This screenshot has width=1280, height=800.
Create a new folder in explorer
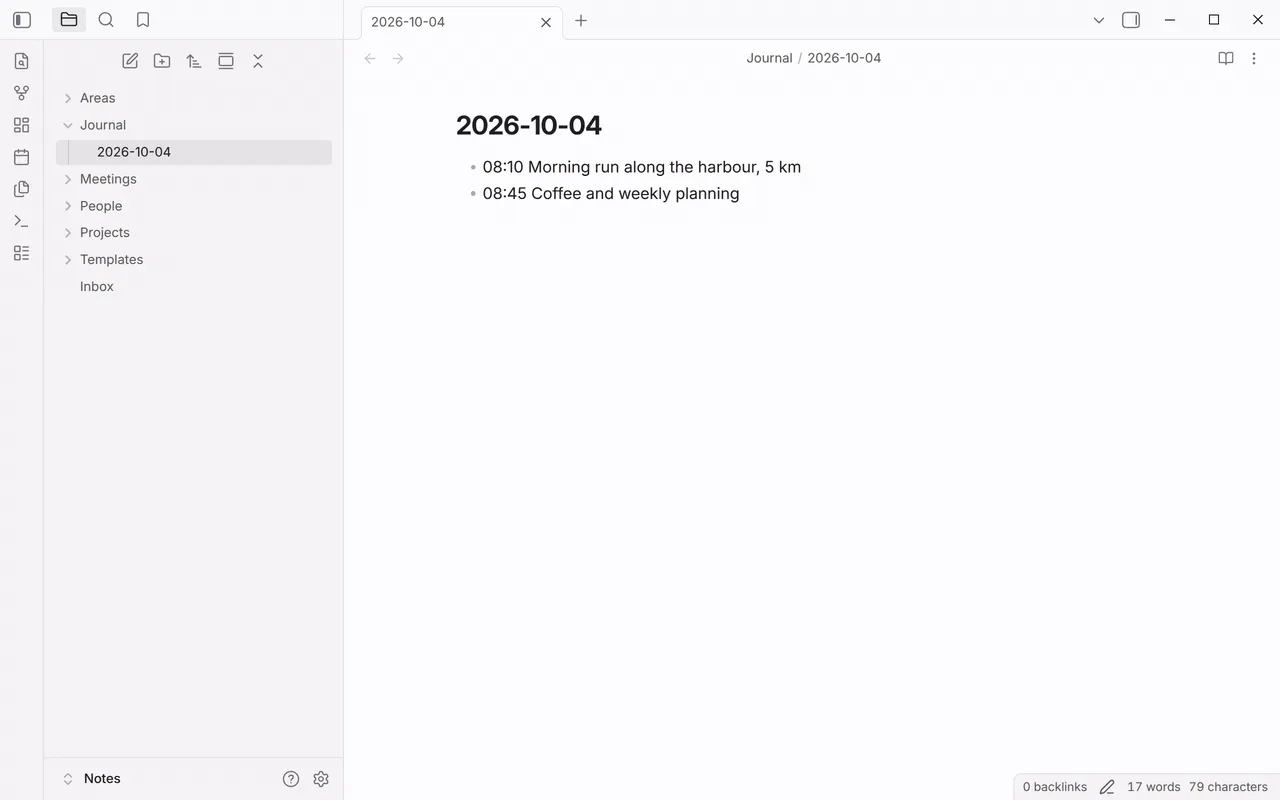point(162,61)
